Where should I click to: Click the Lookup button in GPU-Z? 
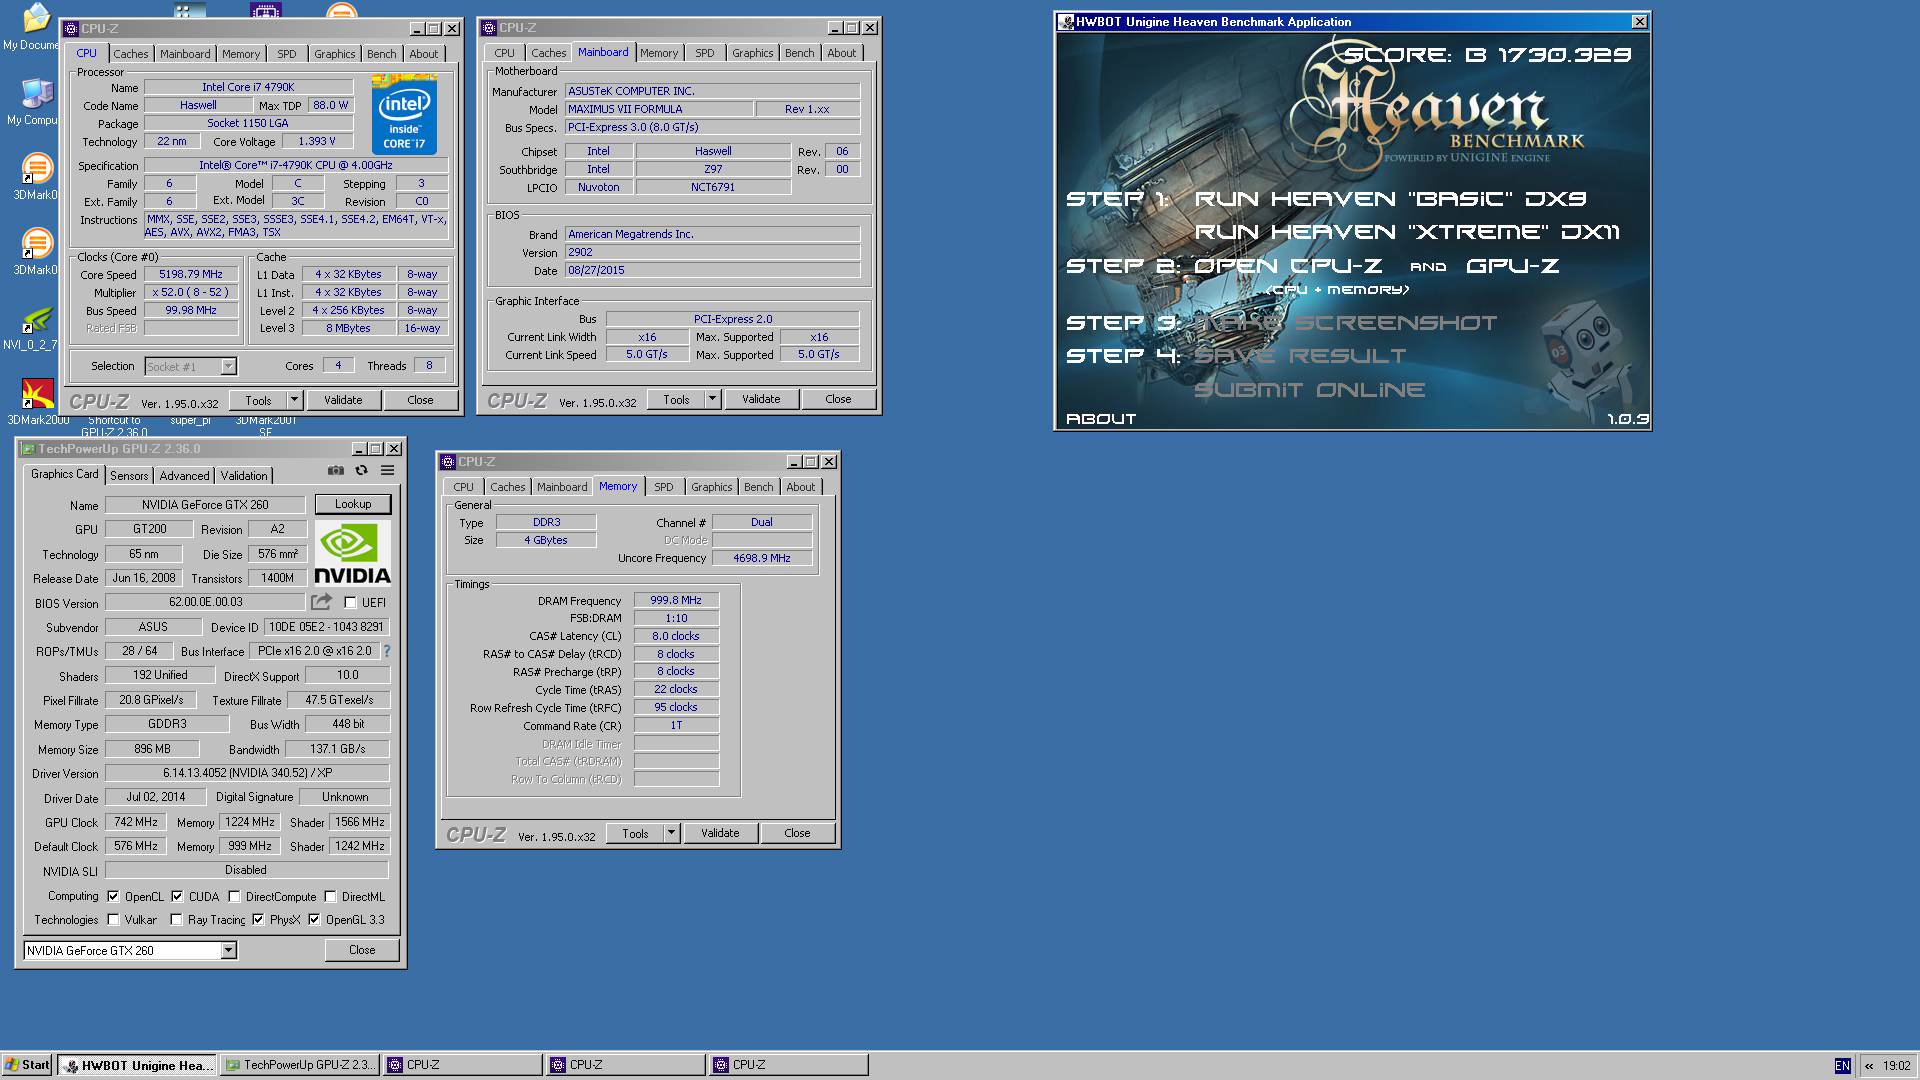click(x=353, y=504)
